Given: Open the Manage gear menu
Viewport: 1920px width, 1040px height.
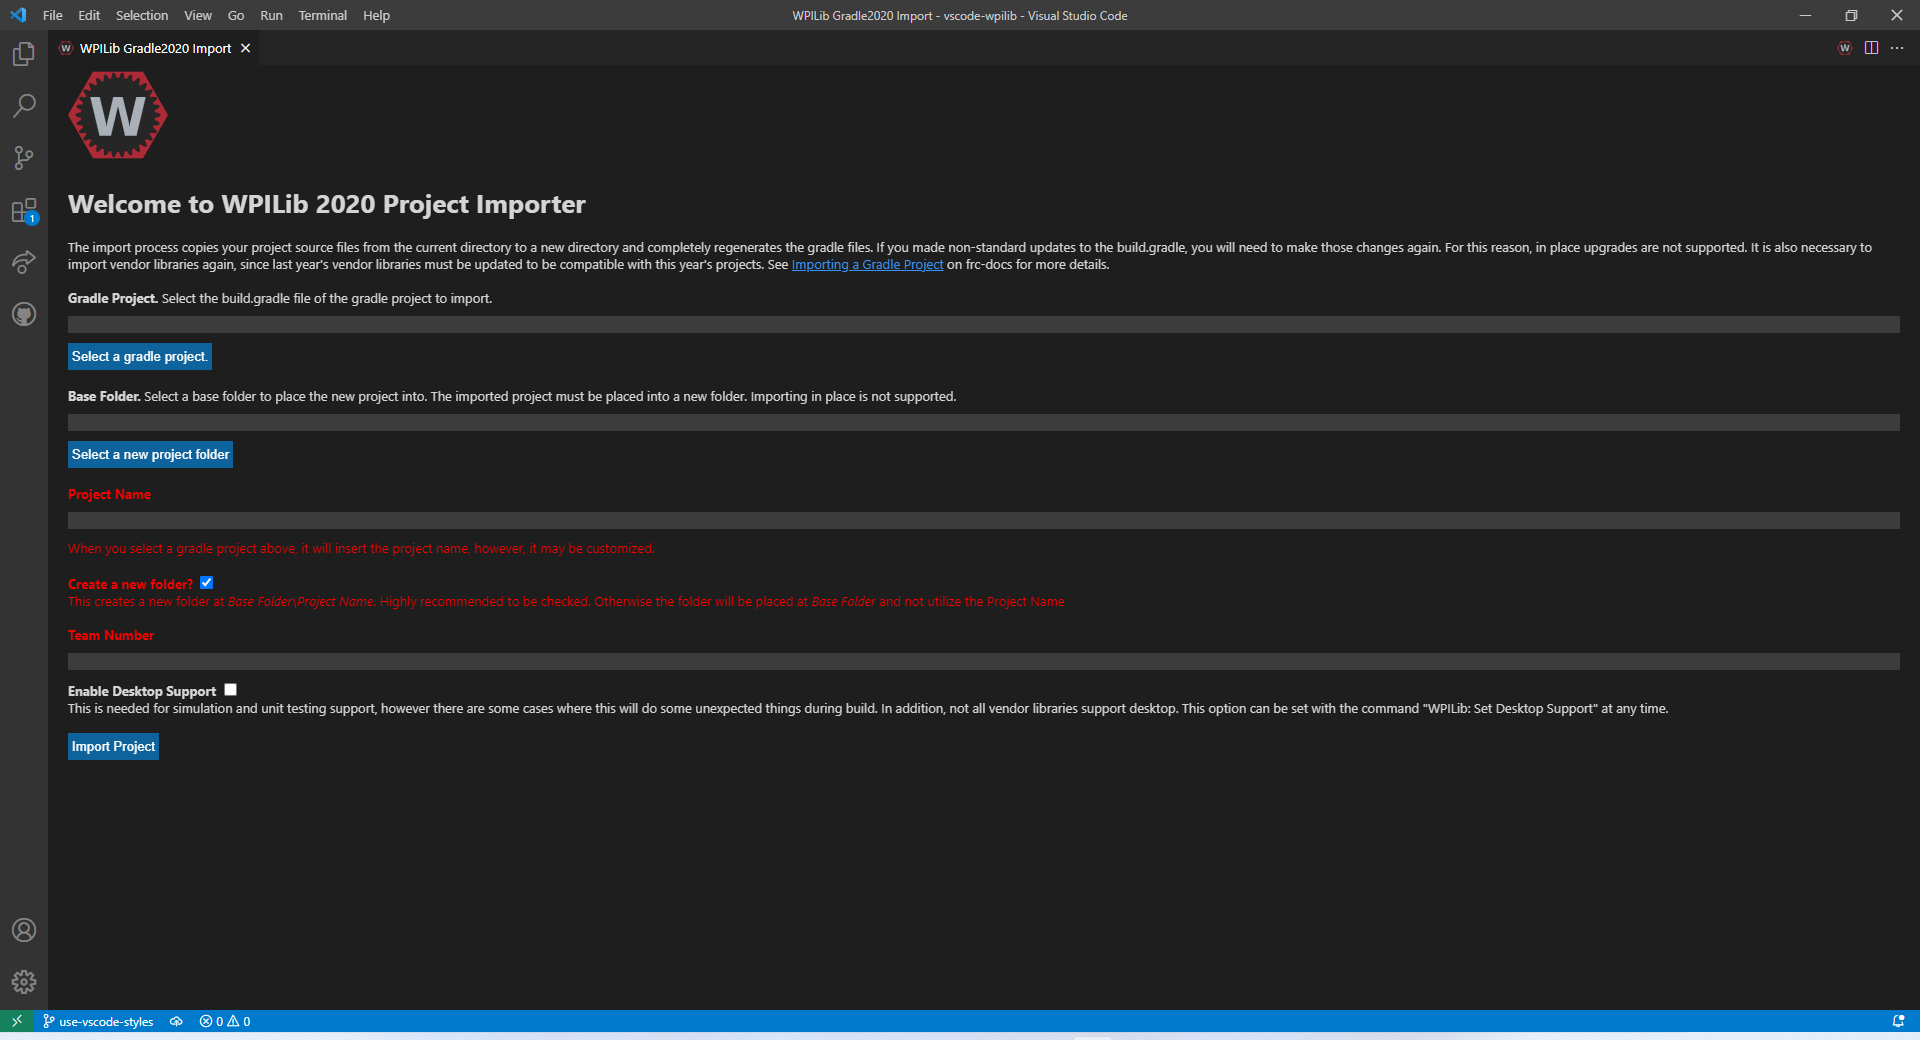Looking at the screenshot, I should [24, 982].
